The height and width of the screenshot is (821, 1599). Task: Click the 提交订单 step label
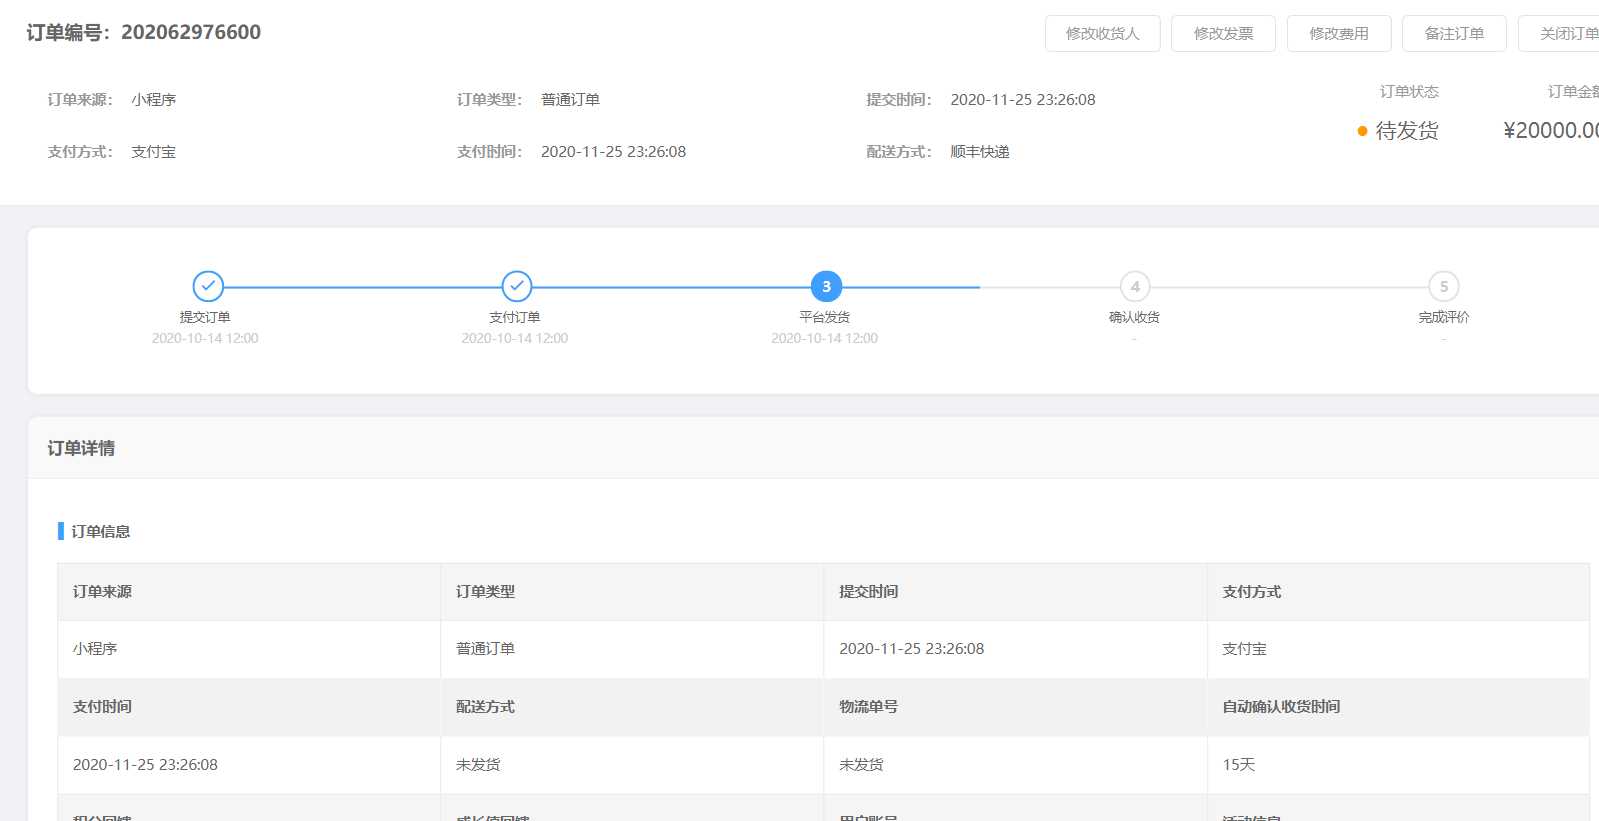[205, 317]
